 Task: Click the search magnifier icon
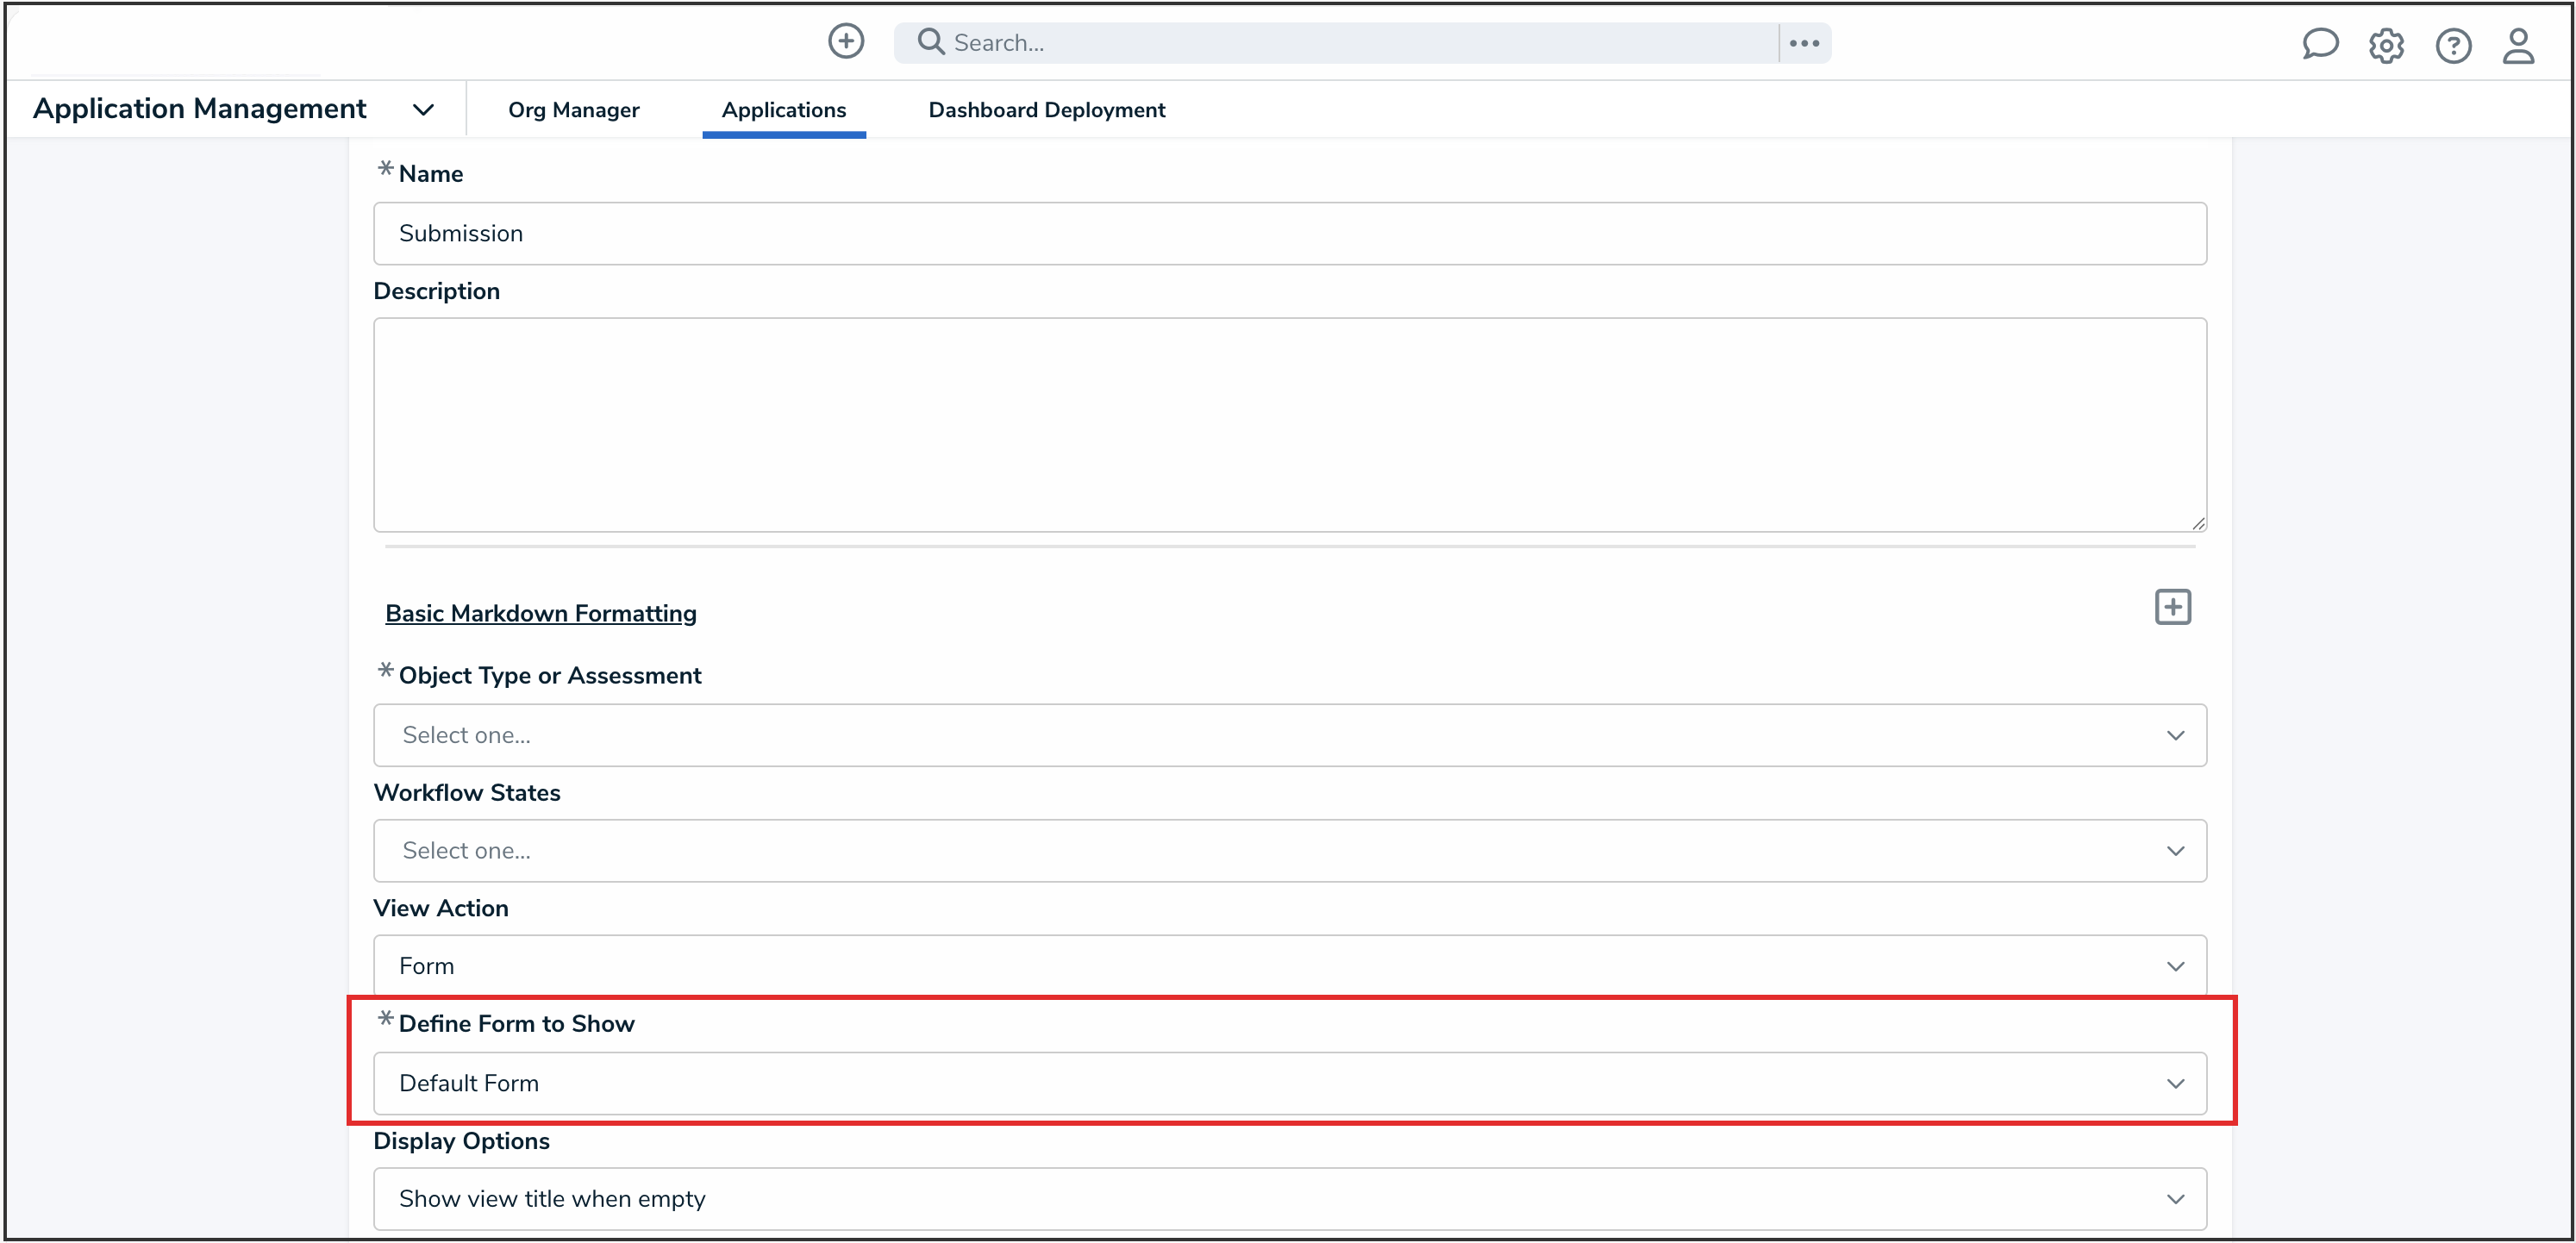pyautogui.click(x=929, y=42)
